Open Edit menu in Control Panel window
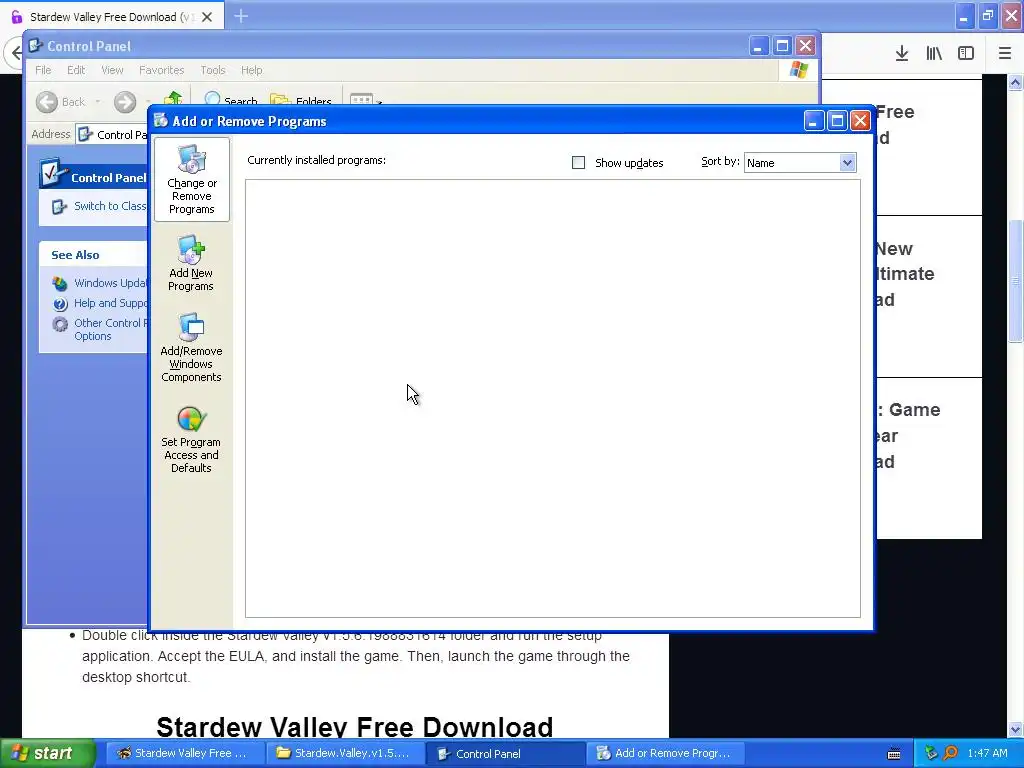Screen dimensions: 1024x768 [x=76, y=70]
